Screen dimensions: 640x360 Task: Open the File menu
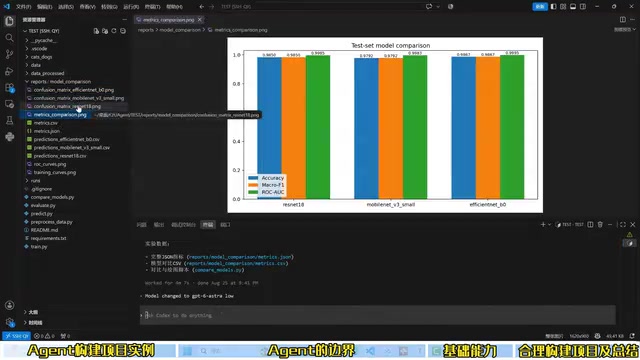(x=23, y=7)
